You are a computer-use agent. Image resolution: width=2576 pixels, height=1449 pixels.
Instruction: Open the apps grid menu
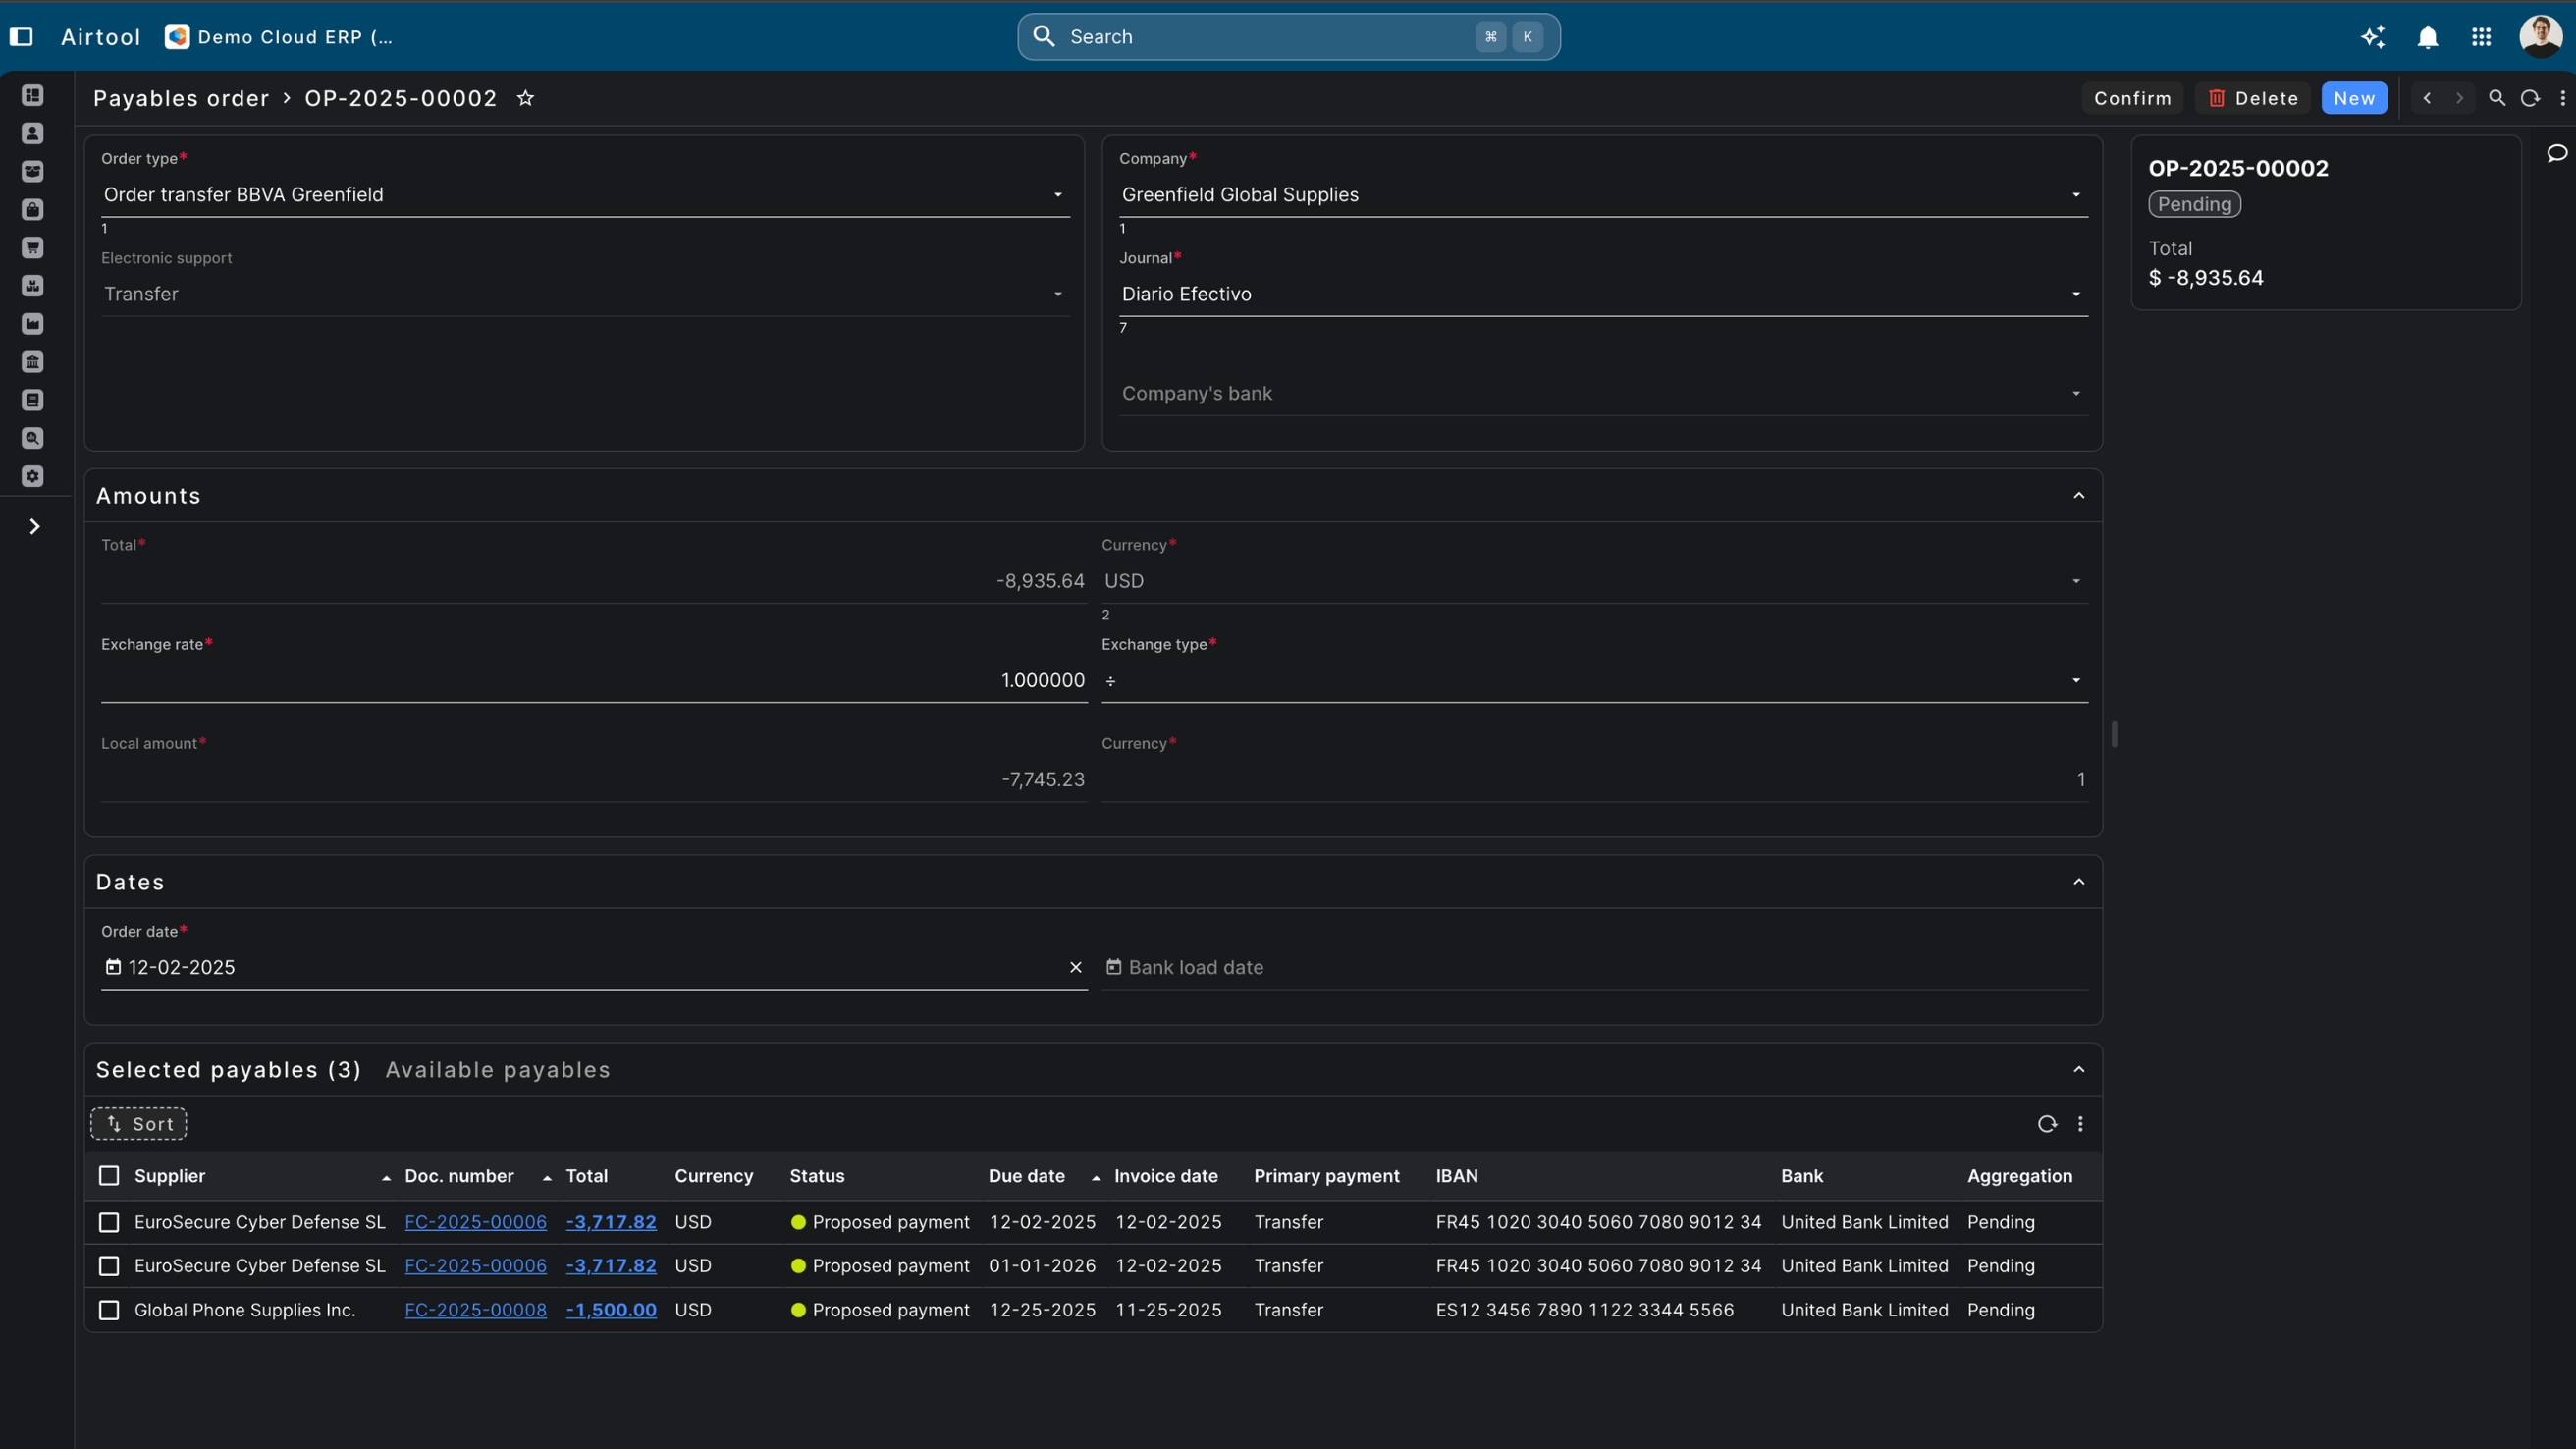click(x=2481, y=37)
